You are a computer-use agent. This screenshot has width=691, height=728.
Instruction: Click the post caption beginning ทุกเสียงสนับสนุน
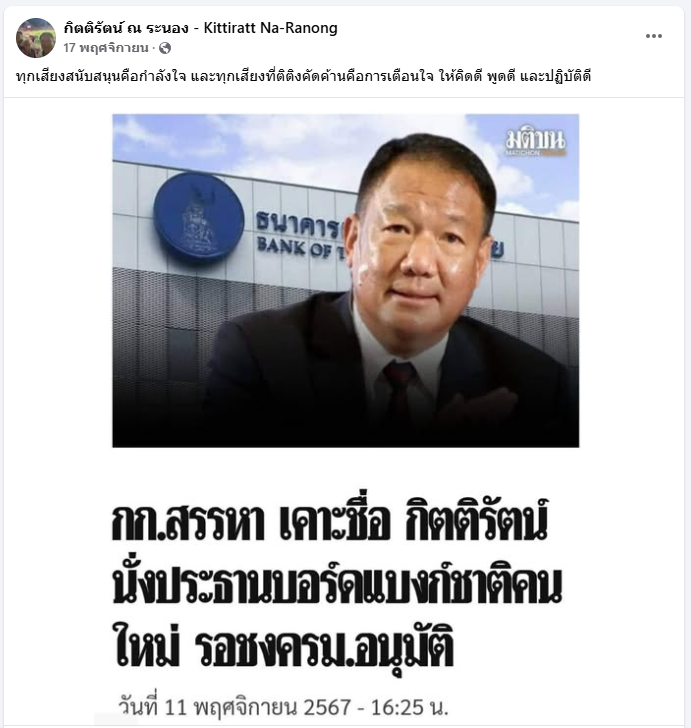click(302, 76)
